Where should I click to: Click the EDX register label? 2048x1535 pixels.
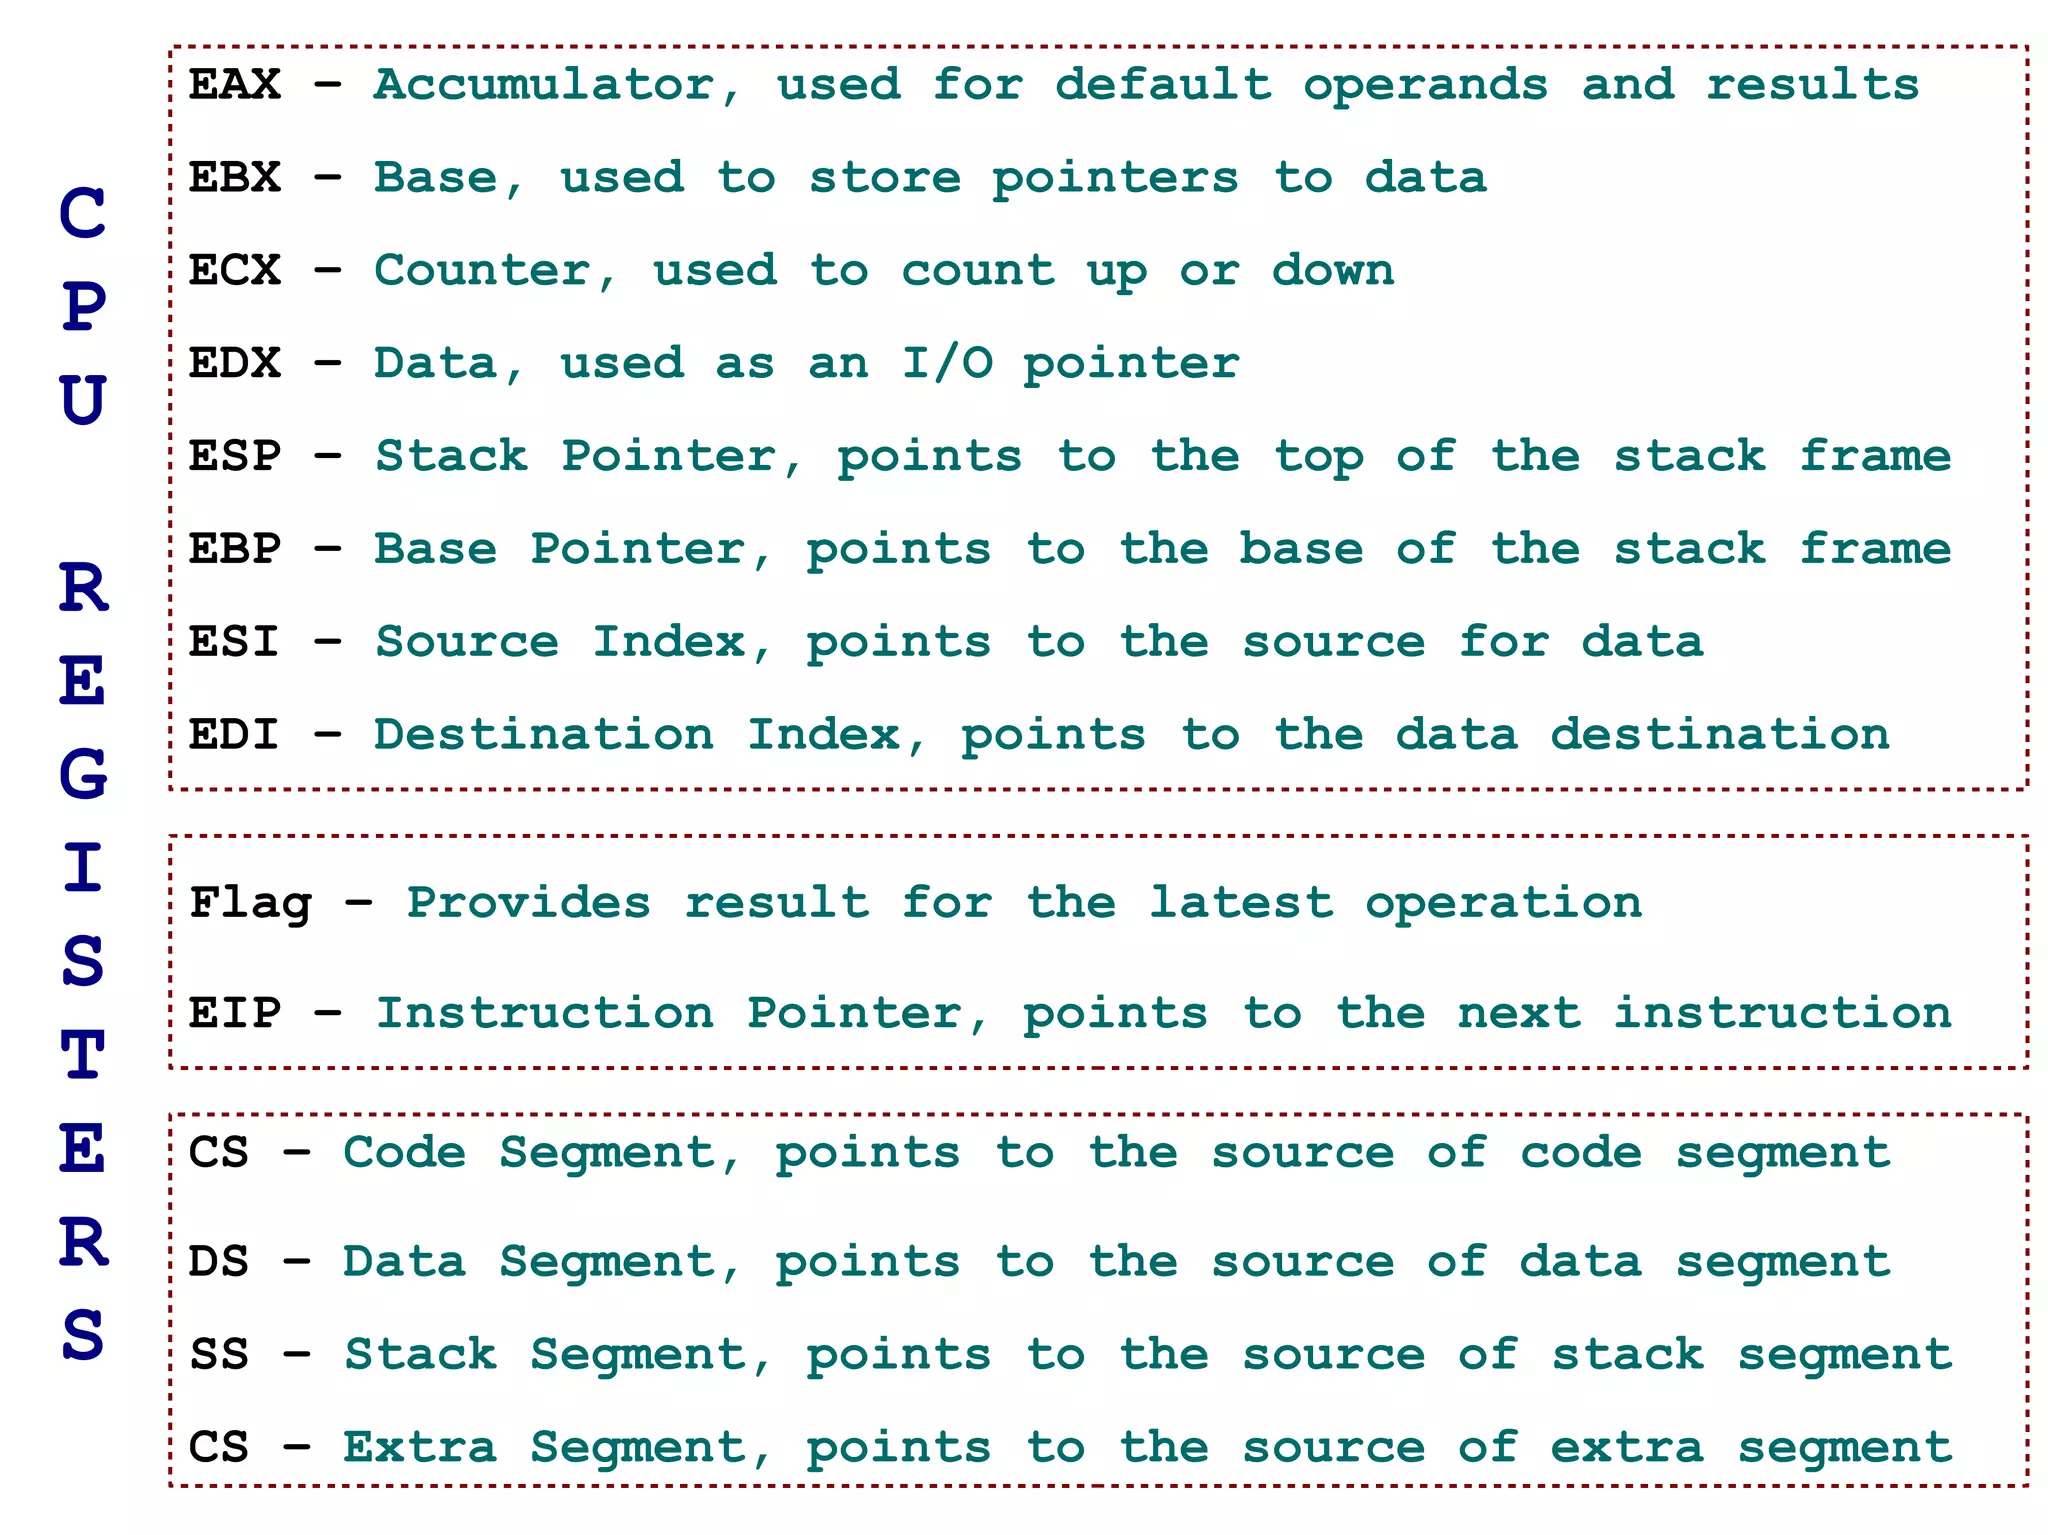tap(235, 362)
